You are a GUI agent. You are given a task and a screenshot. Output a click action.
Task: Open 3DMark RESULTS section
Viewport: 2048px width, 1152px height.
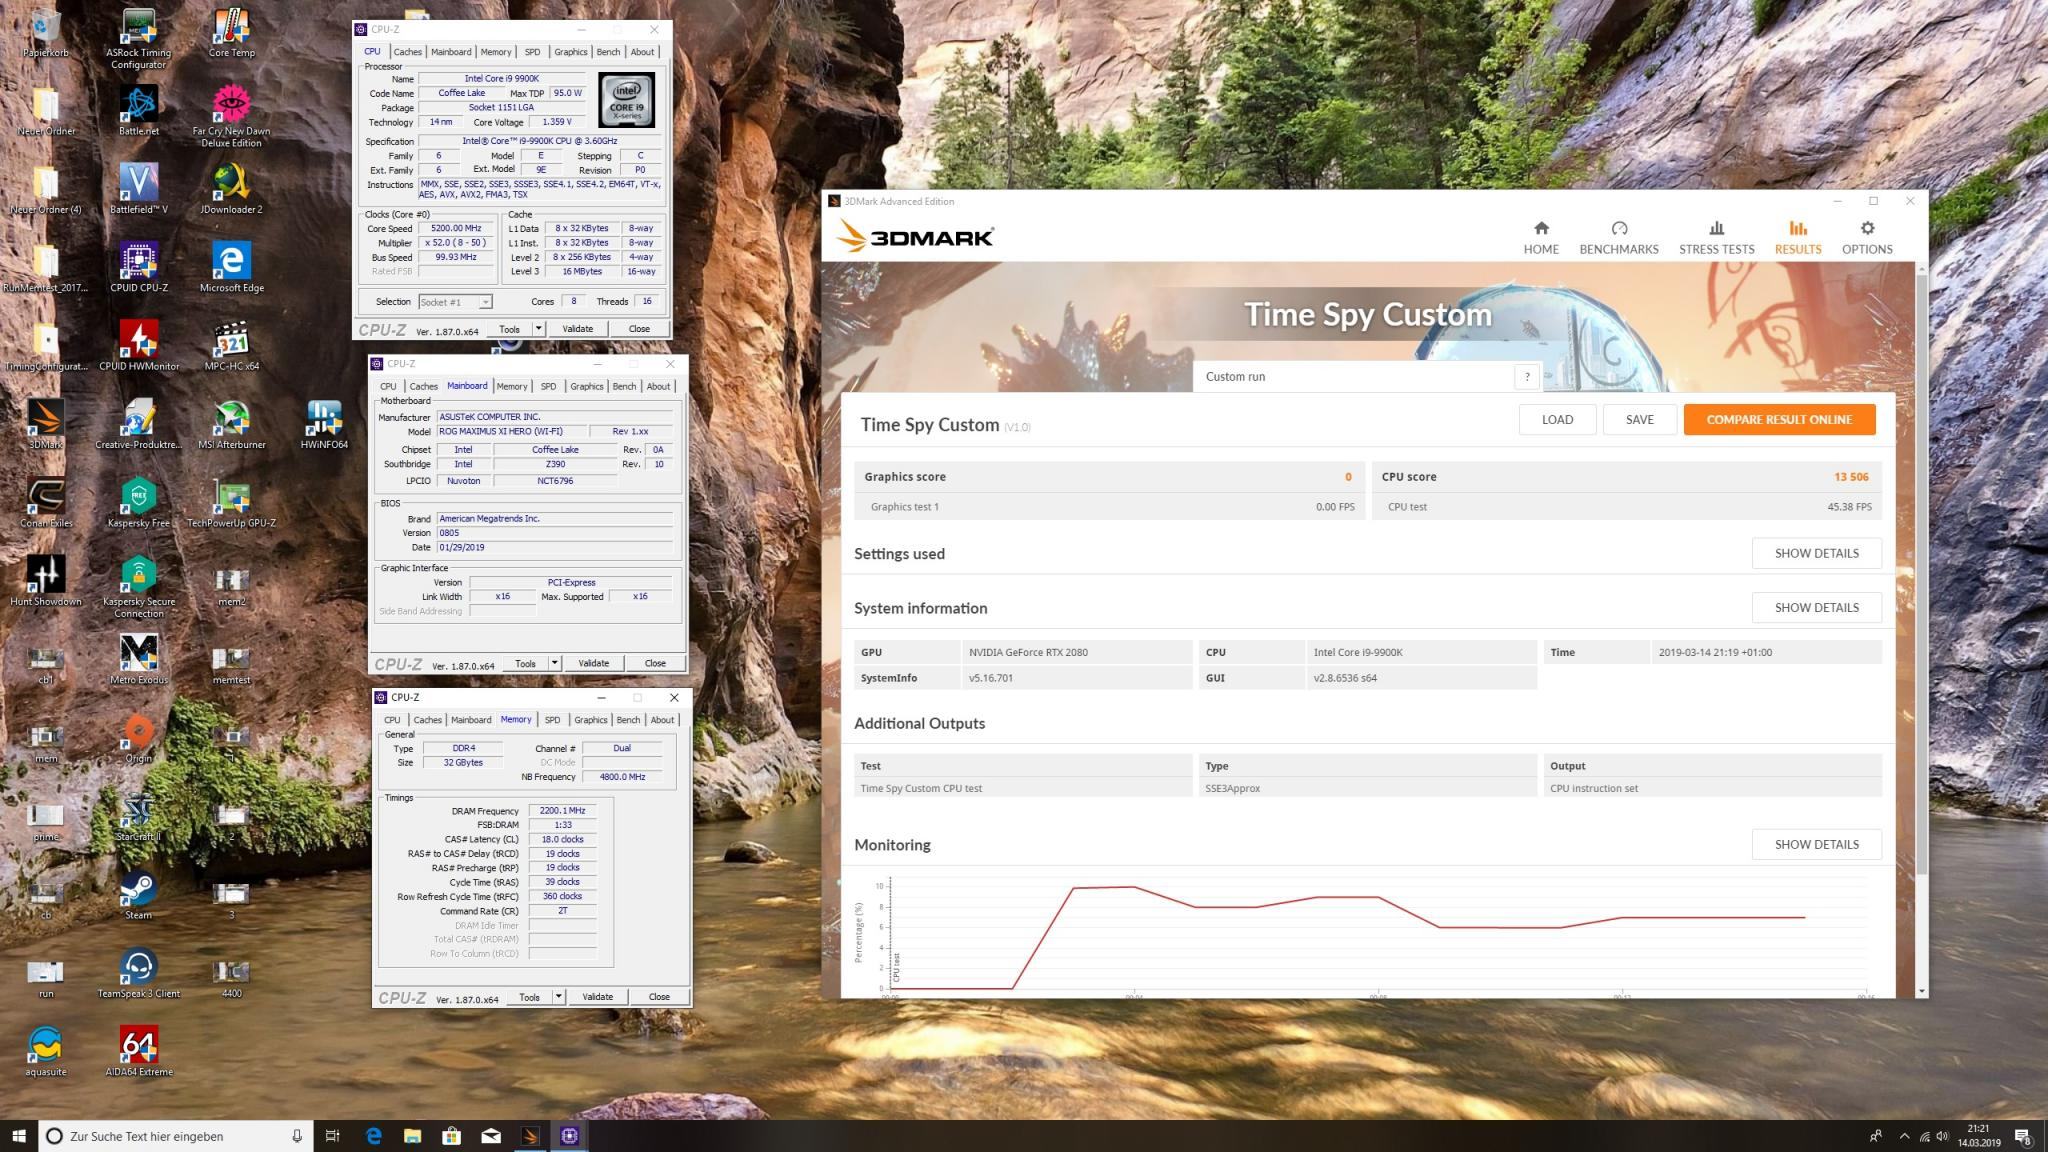click(x=1798, y=238)
